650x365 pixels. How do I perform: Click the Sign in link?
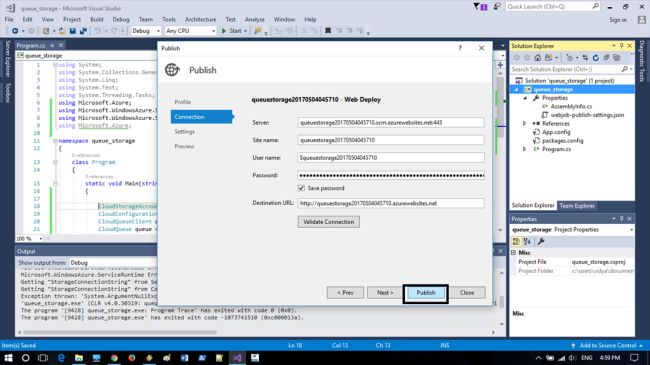(618, 20)
